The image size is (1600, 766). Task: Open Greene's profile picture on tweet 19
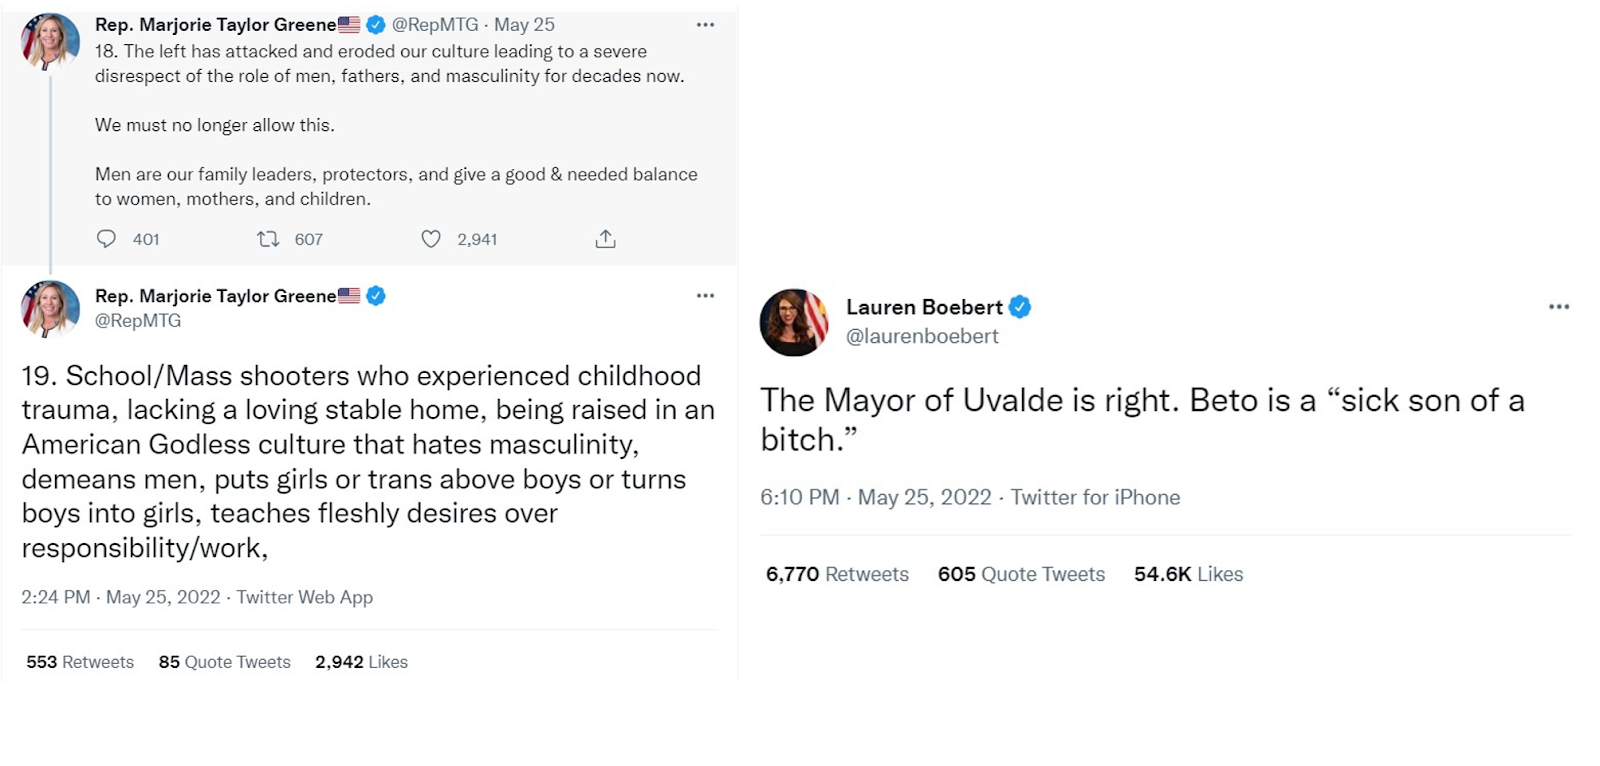(x=50, y=309)
